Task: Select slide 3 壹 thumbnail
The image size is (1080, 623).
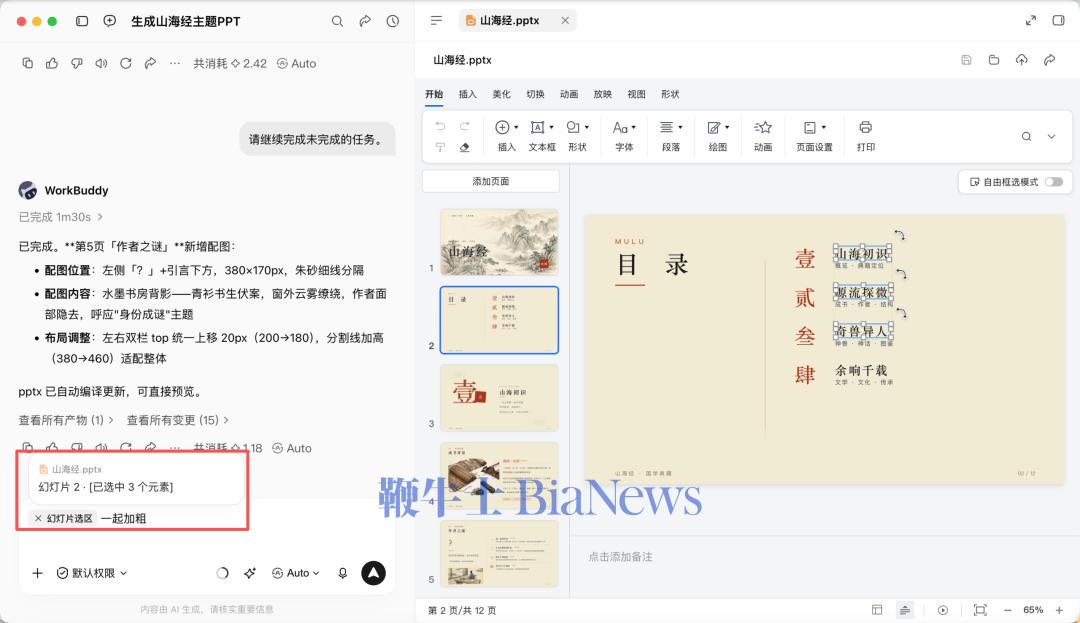Action: 499,398
